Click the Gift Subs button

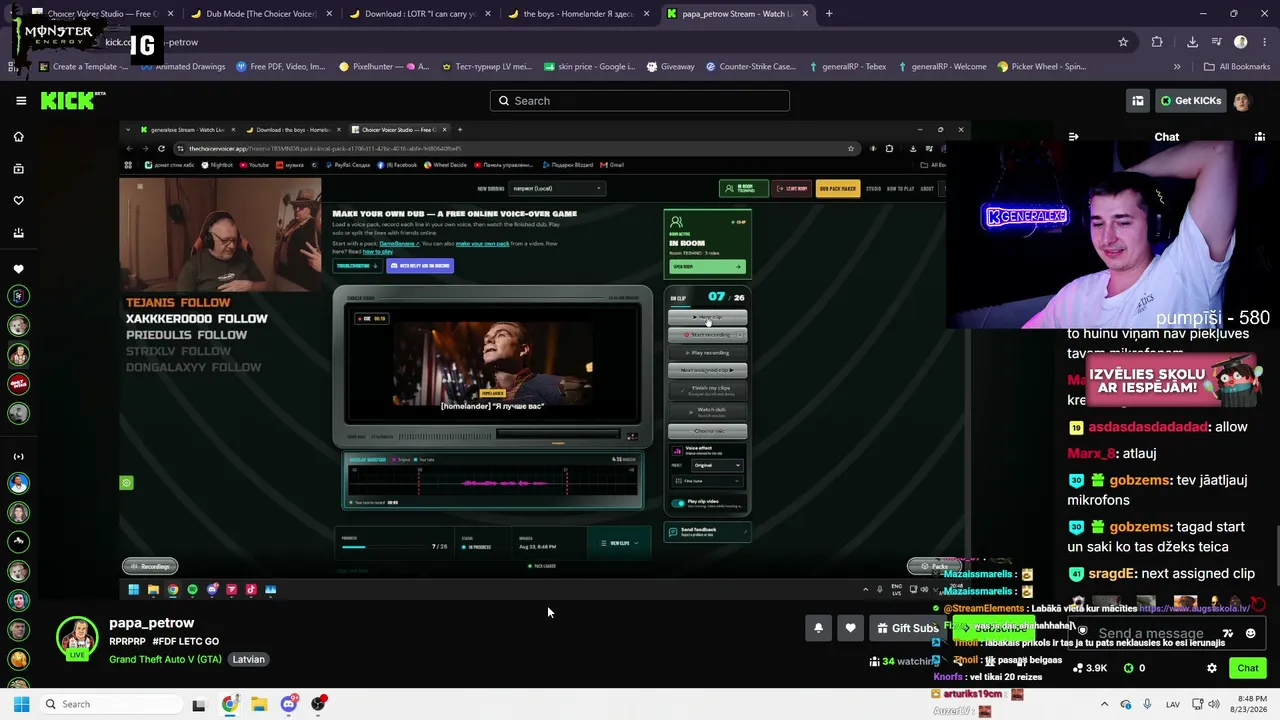pyautogui.click(x=908, y=628)
